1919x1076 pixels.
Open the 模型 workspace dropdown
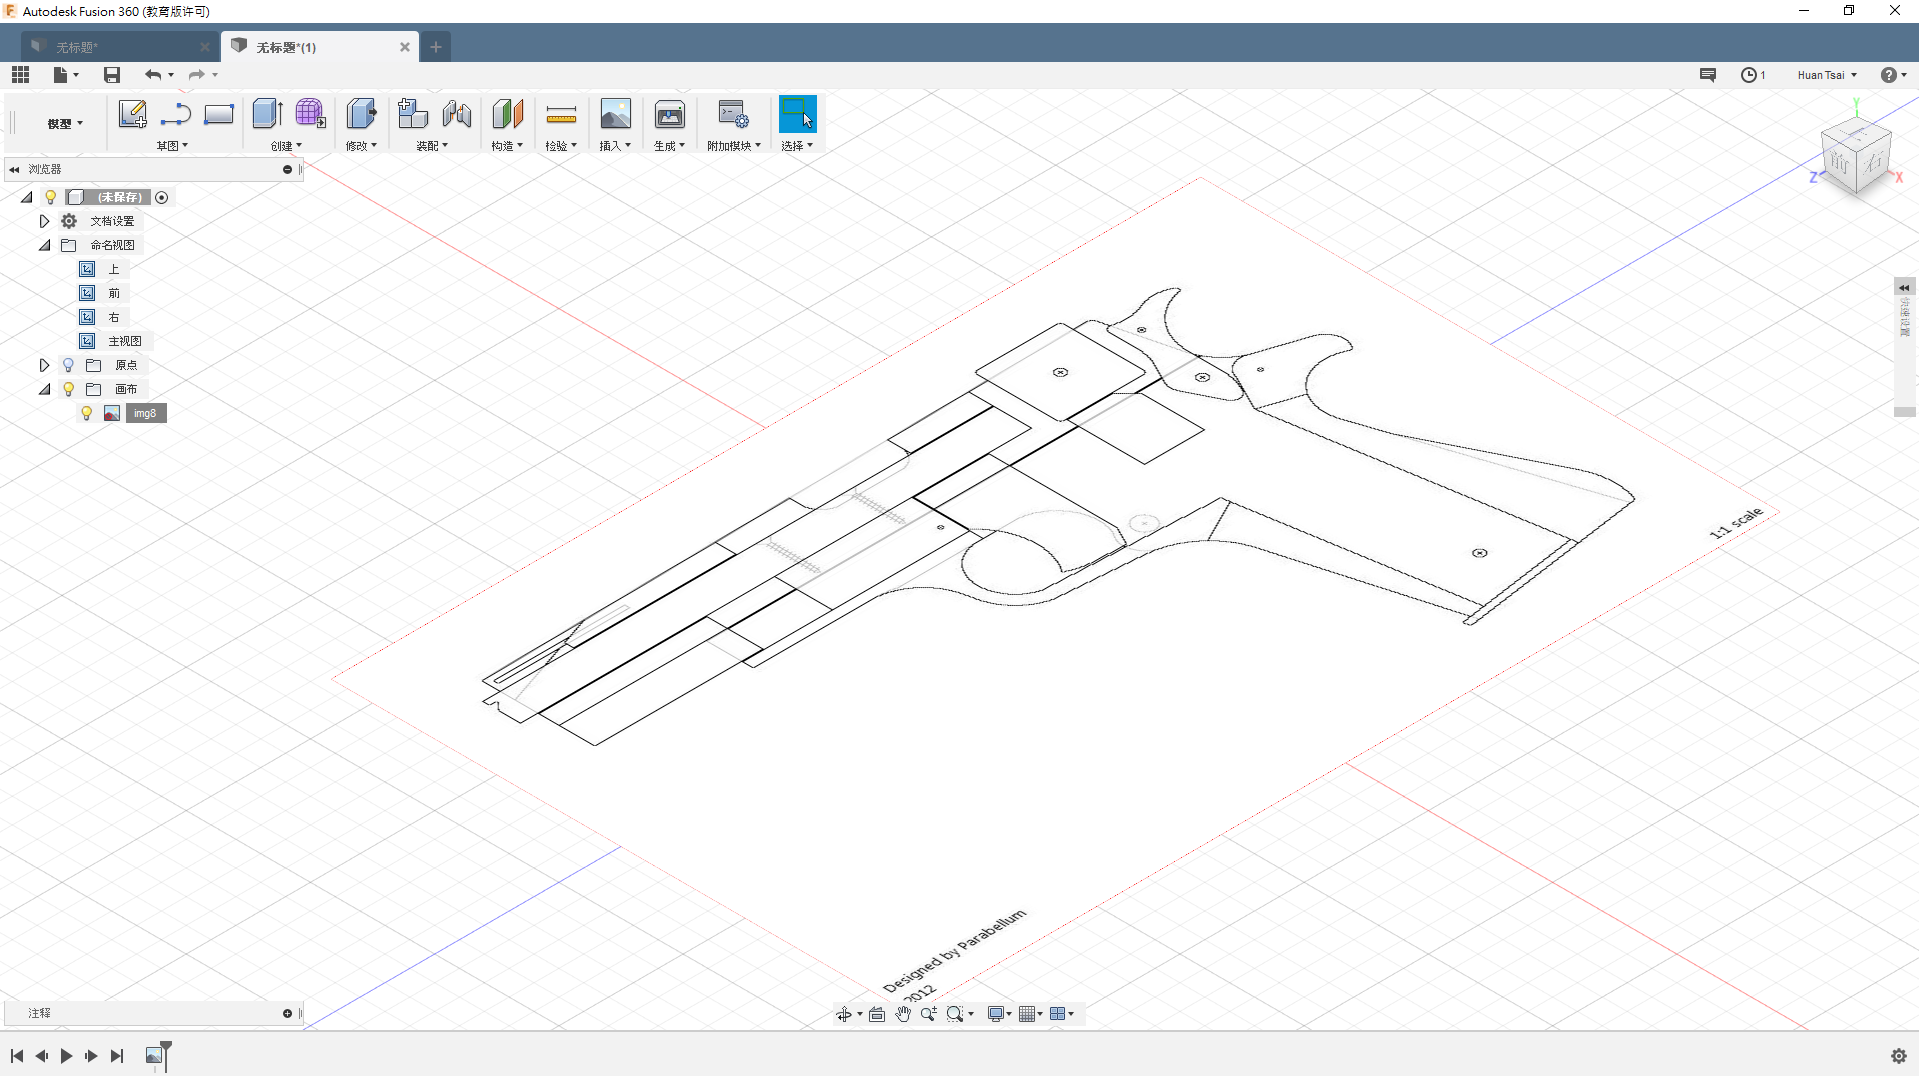(65, 124)
